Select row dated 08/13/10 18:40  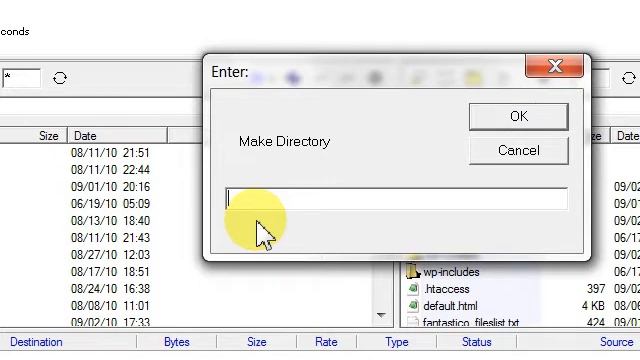pyautogui.click(x=110, y=221)
